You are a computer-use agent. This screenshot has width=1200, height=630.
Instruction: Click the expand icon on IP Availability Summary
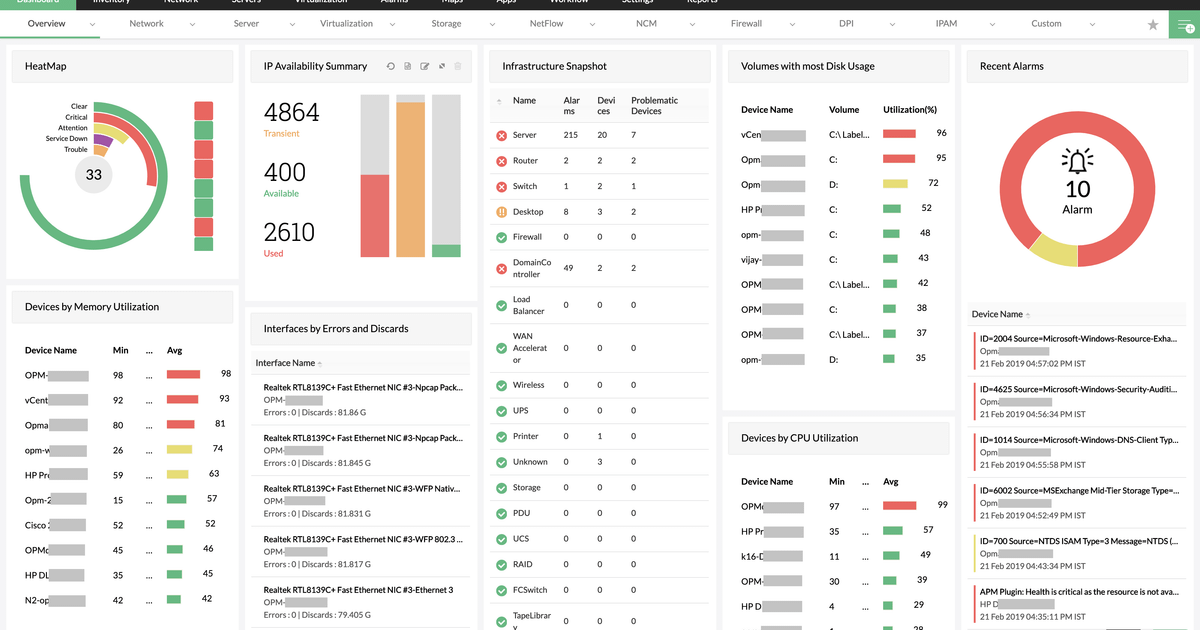tap(442, 66)
